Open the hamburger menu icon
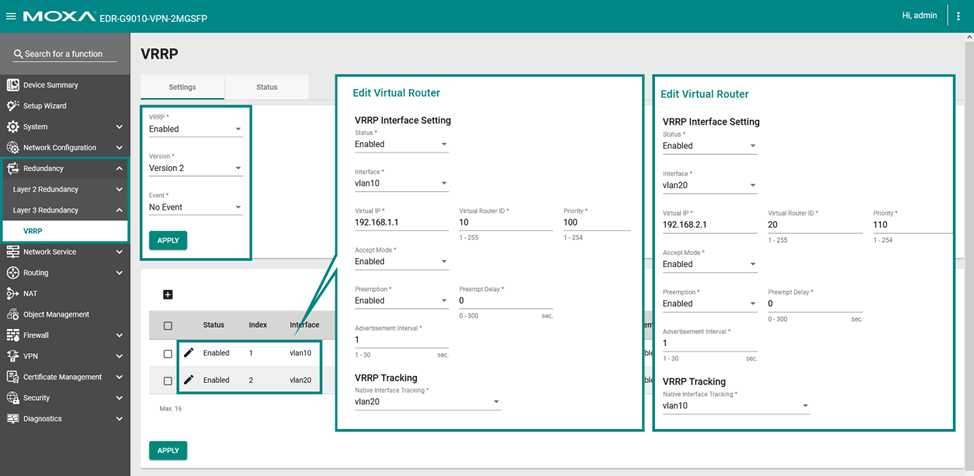 pyautogui.click(x=11, y=16)
